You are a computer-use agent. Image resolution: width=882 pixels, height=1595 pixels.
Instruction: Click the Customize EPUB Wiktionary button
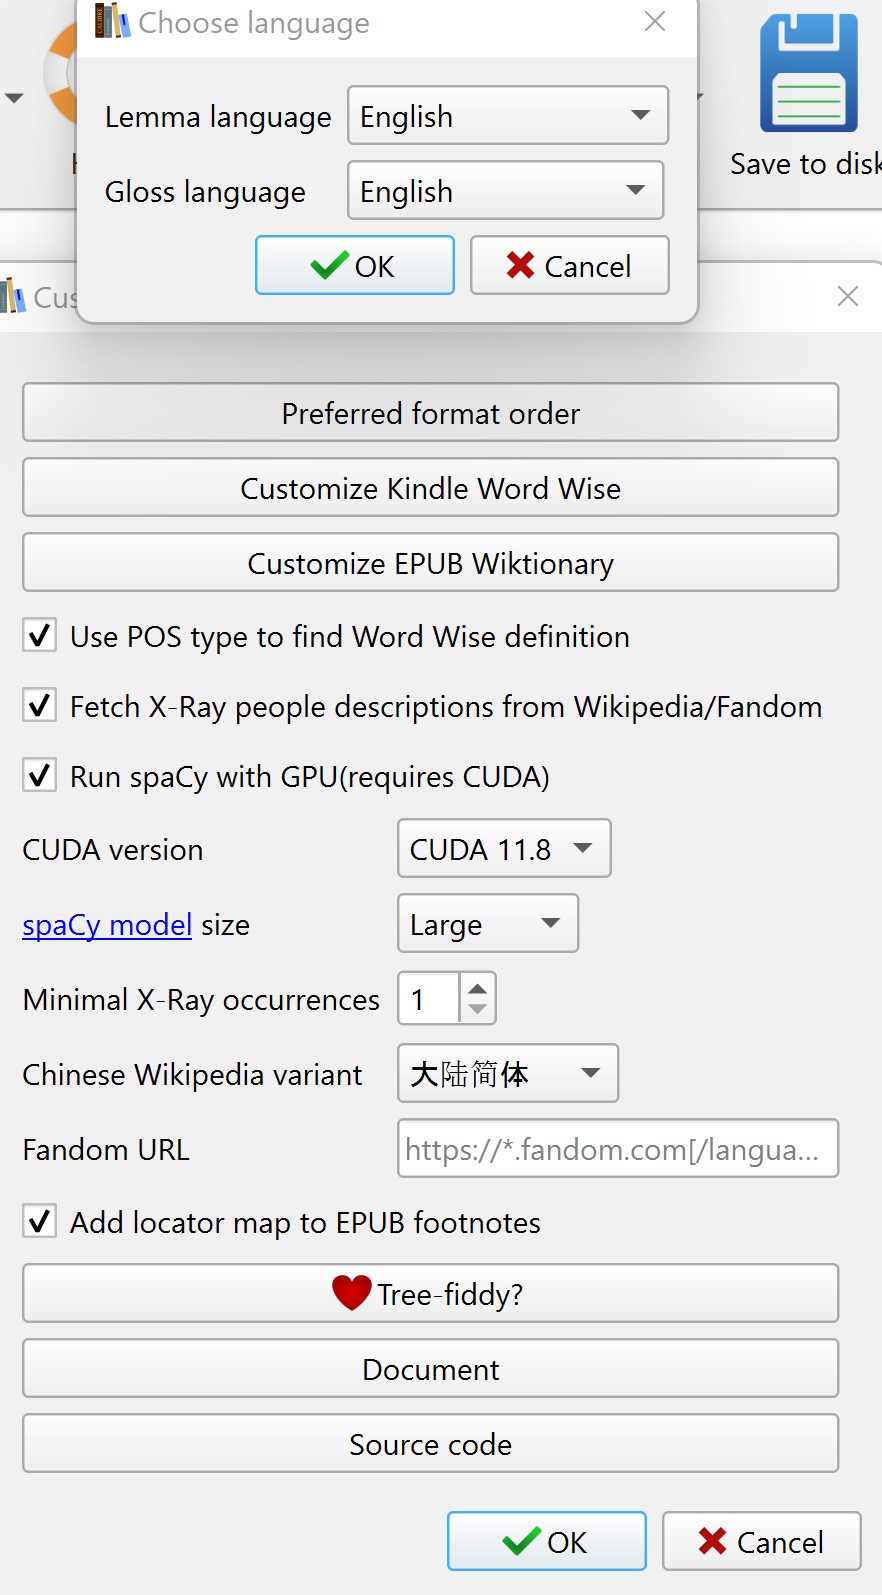click(x=430, y=562)
